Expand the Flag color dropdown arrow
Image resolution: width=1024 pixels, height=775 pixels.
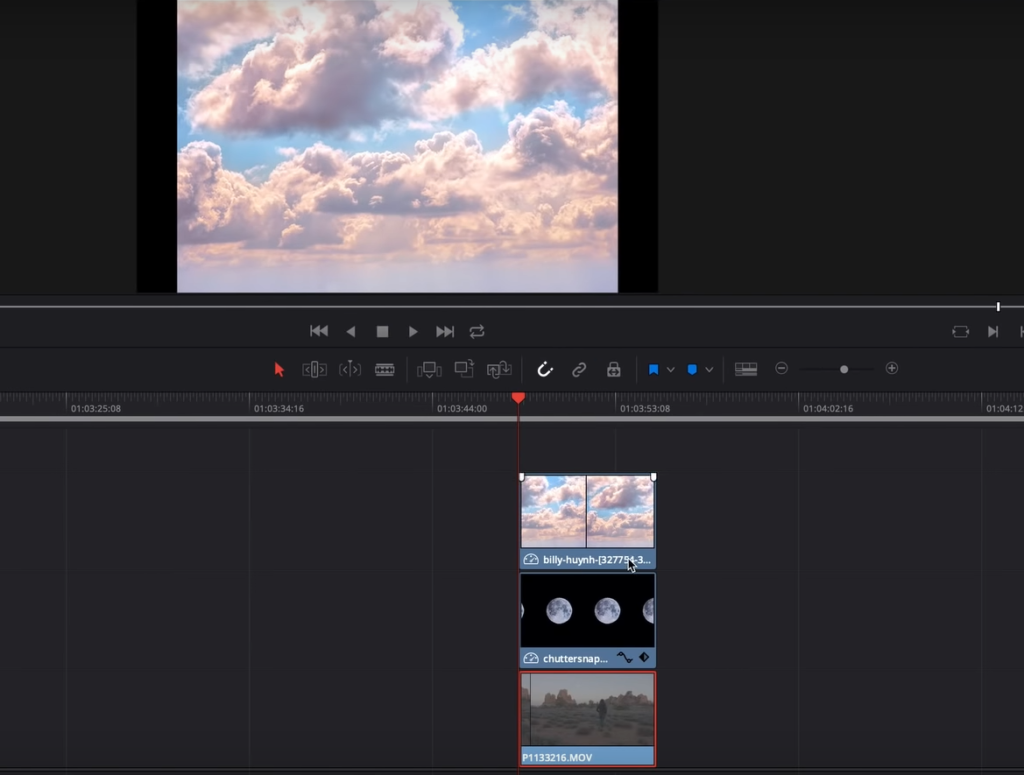[671, 370]
